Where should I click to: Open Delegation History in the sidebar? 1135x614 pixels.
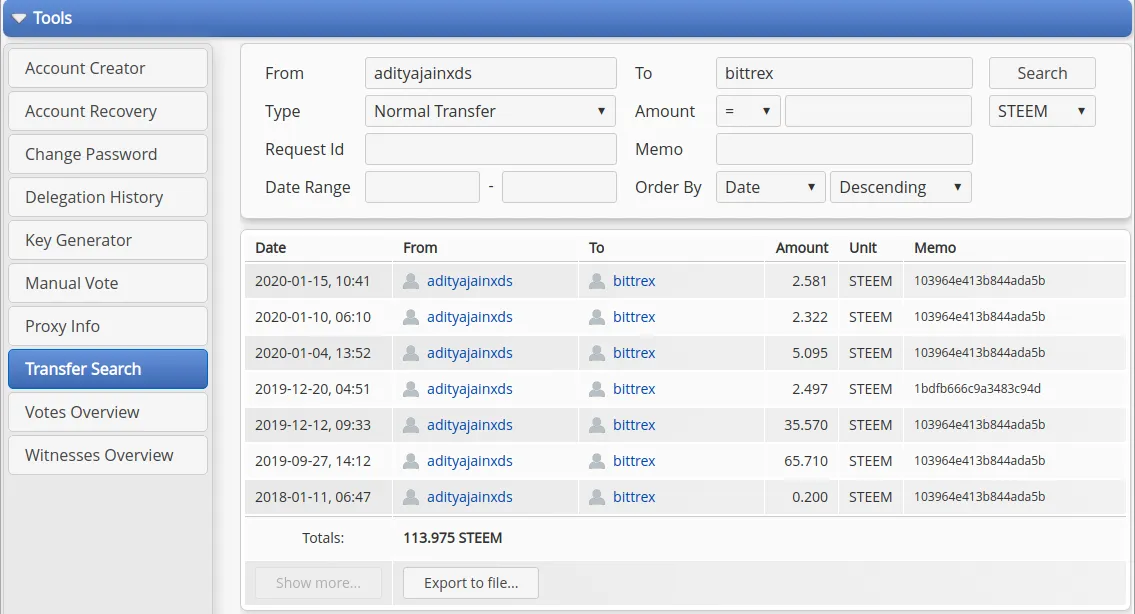pos(108,197)
